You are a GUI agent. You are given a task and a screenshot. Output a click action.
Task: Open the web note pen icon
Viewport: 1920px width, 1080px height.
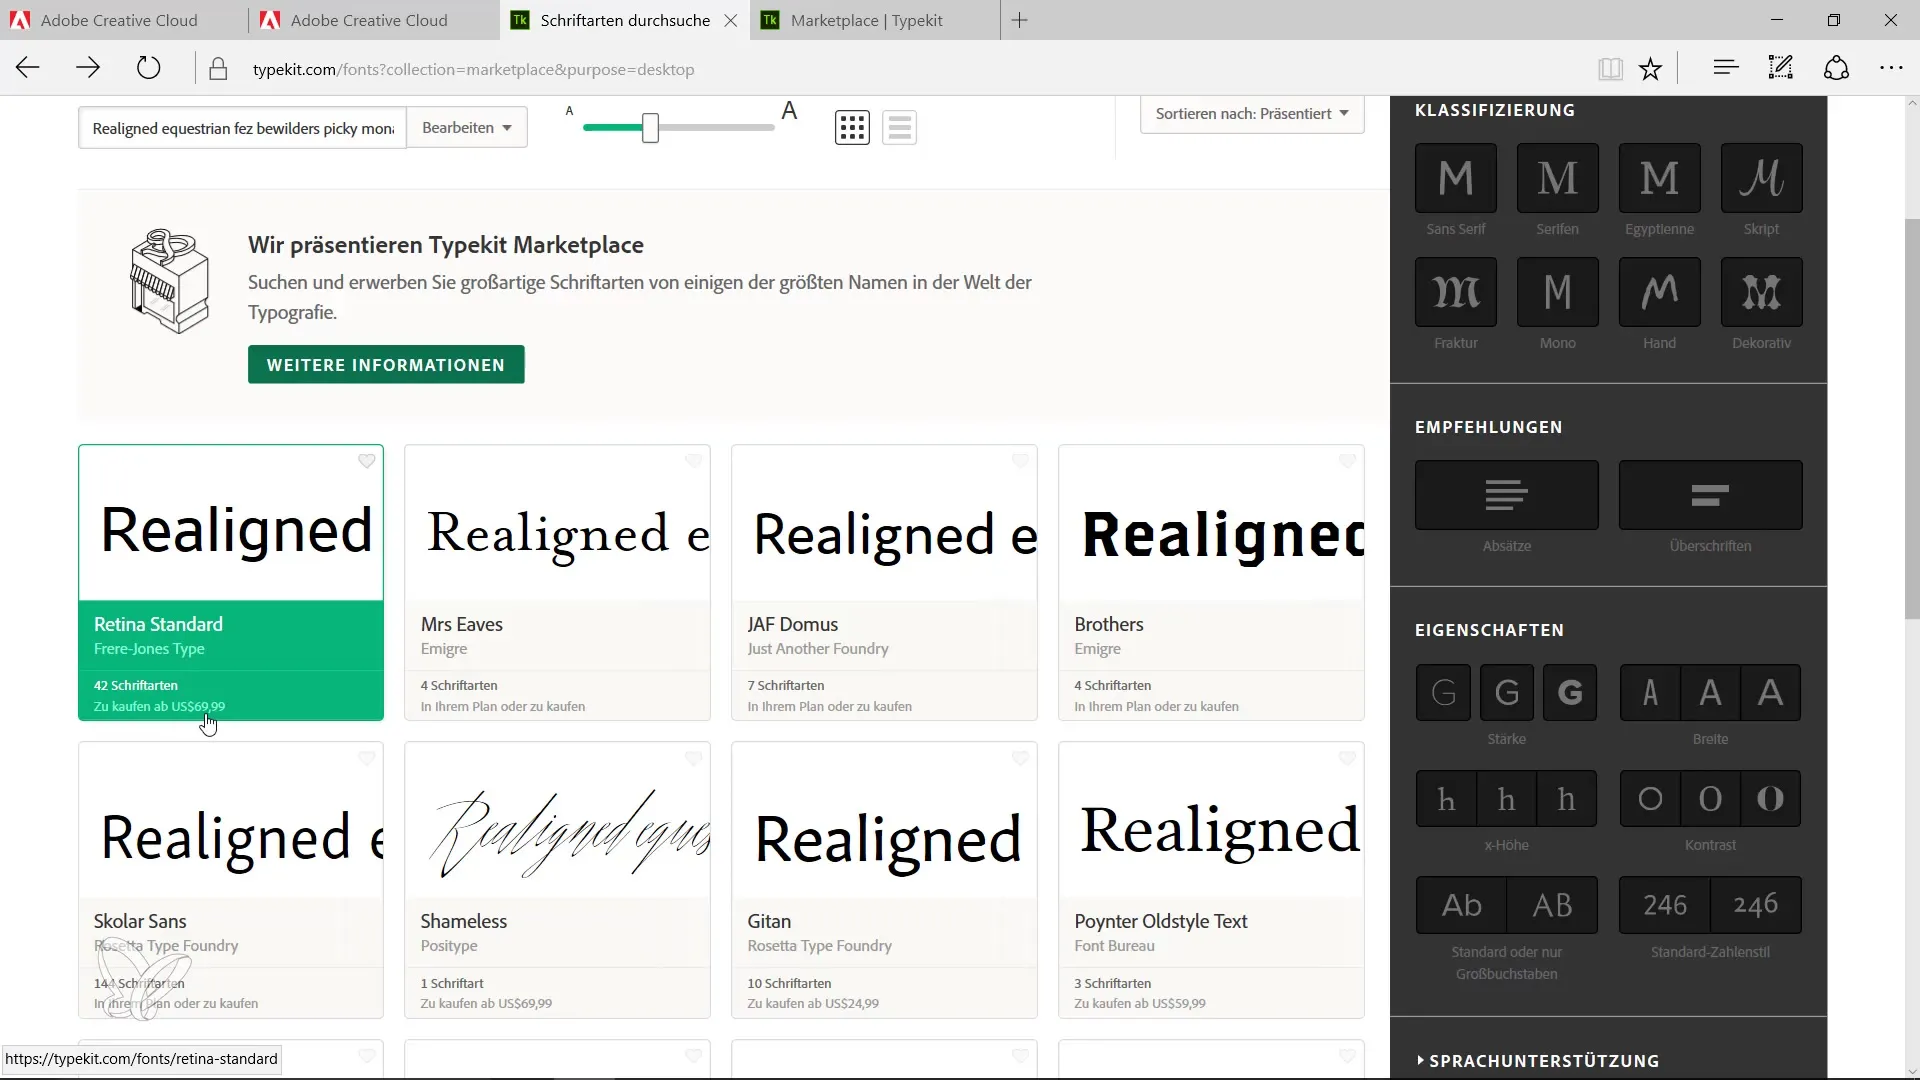(1780, 68)
